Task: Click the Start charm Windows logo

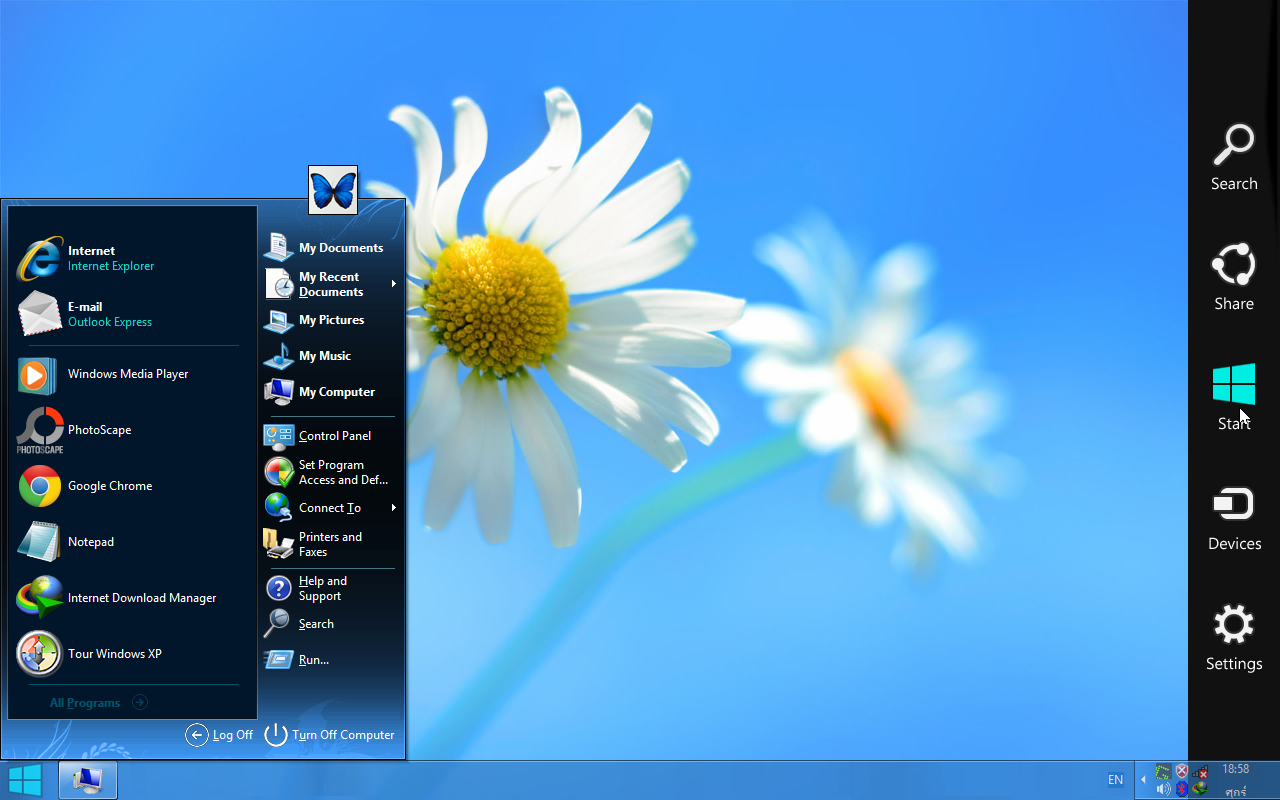Action: pyautogui.click(x=1234, y=385)
